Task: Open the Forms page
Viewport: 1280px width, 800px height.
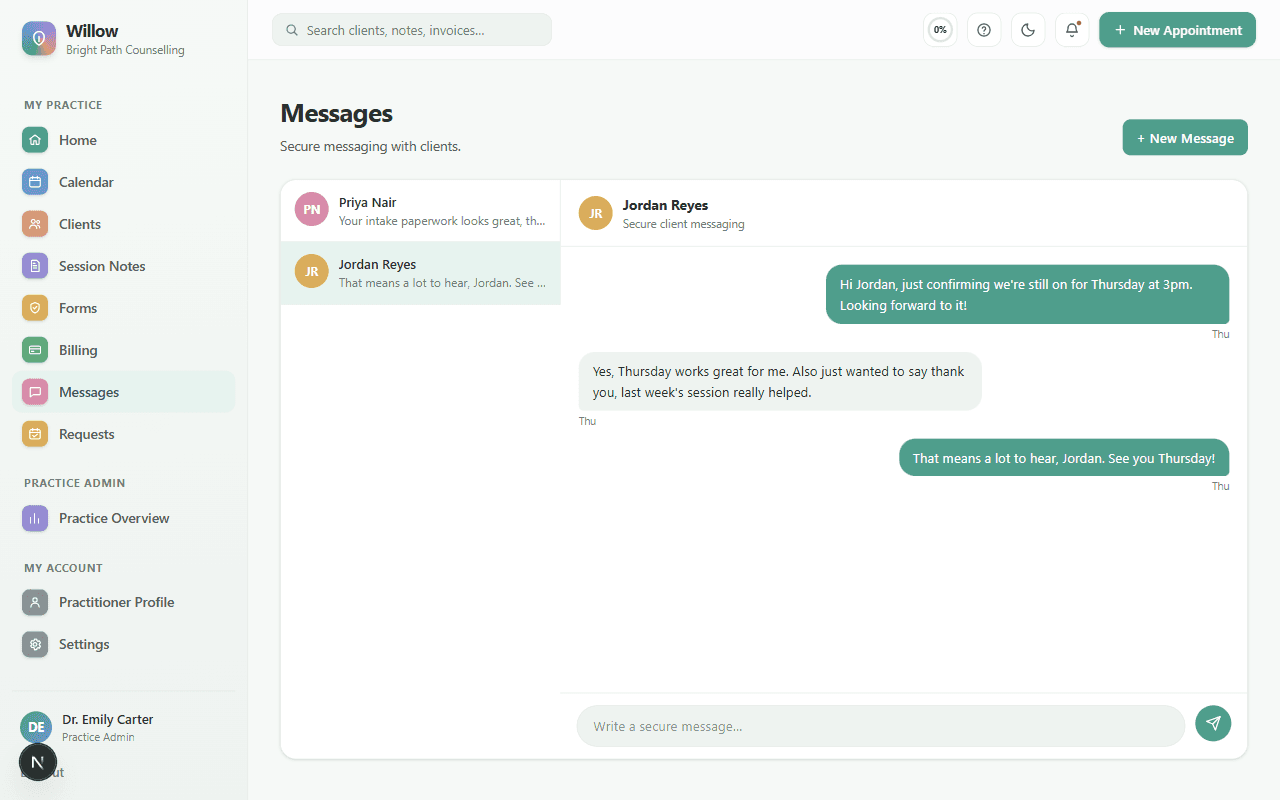Action: click(124, 308)
